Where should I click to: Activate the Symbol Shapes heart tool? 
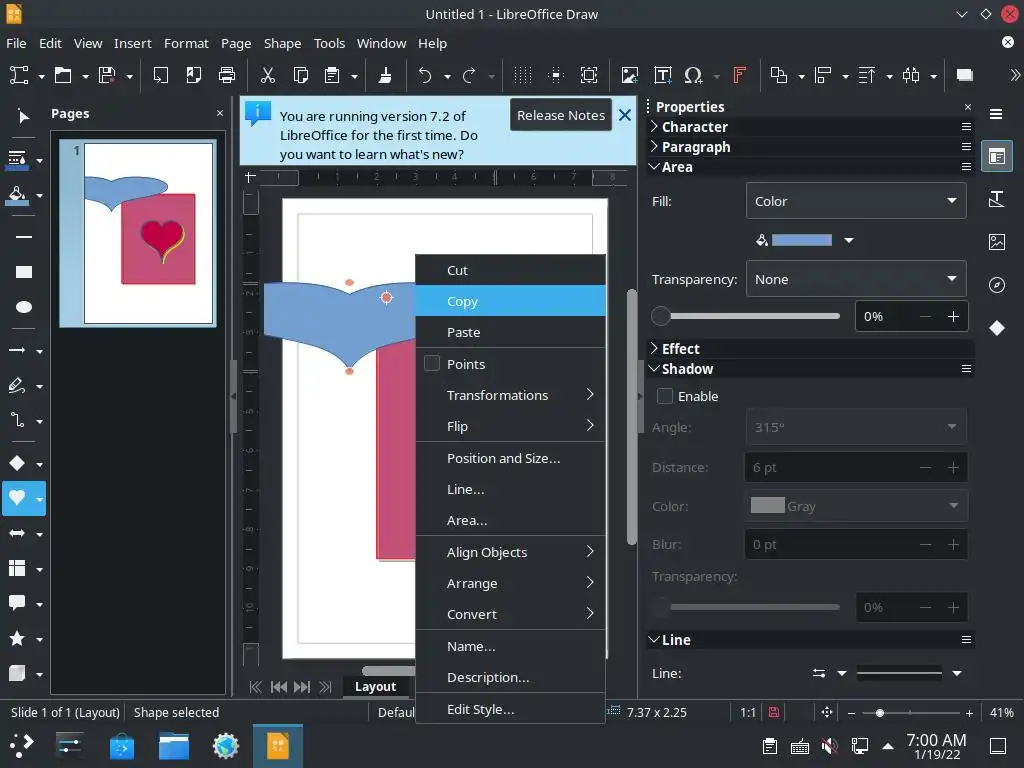tap(18, 498)
